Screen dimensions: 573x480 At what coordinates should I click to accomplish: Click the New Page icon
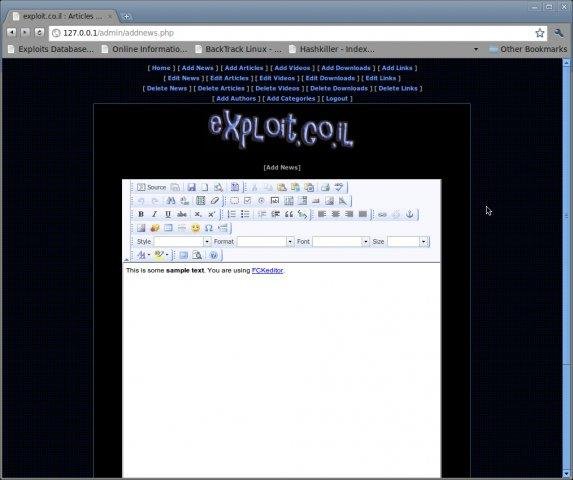[205, 187]
